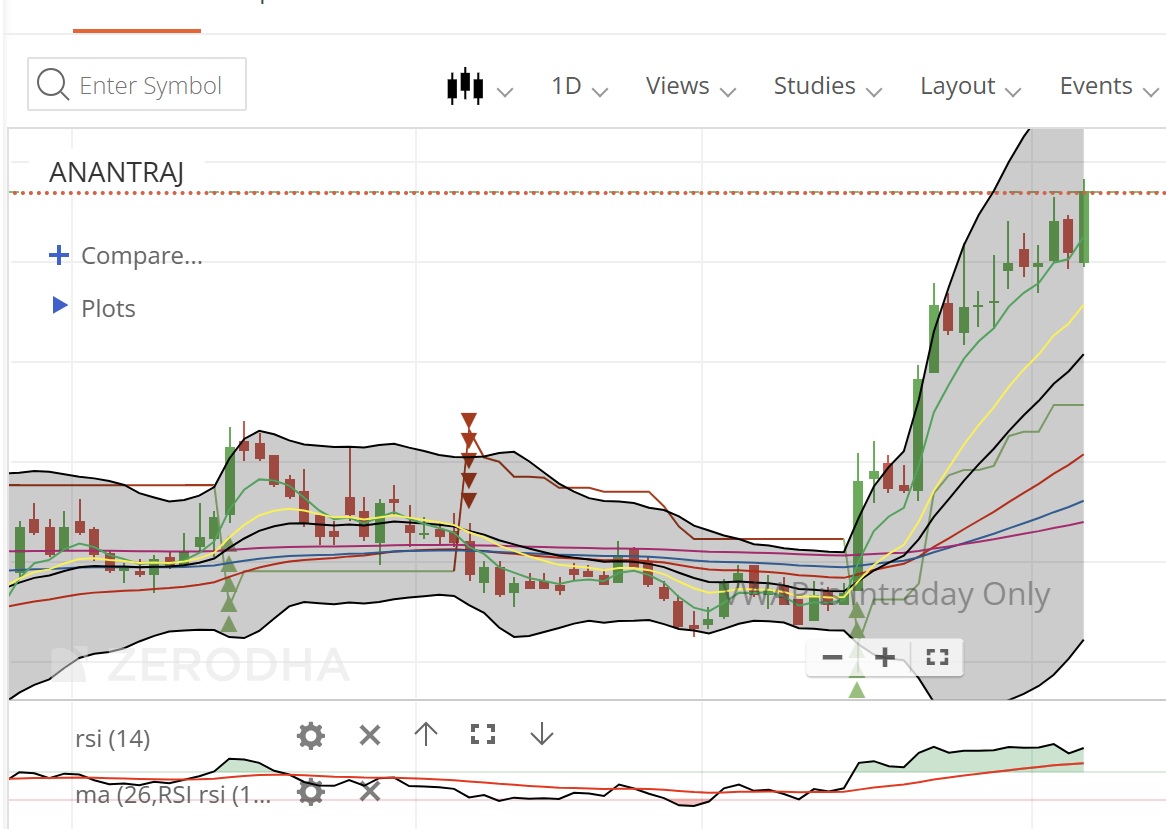This screenshot has height=829, width=1166.
Task: Click the magnifier search icon
Action: click(53, 84)
